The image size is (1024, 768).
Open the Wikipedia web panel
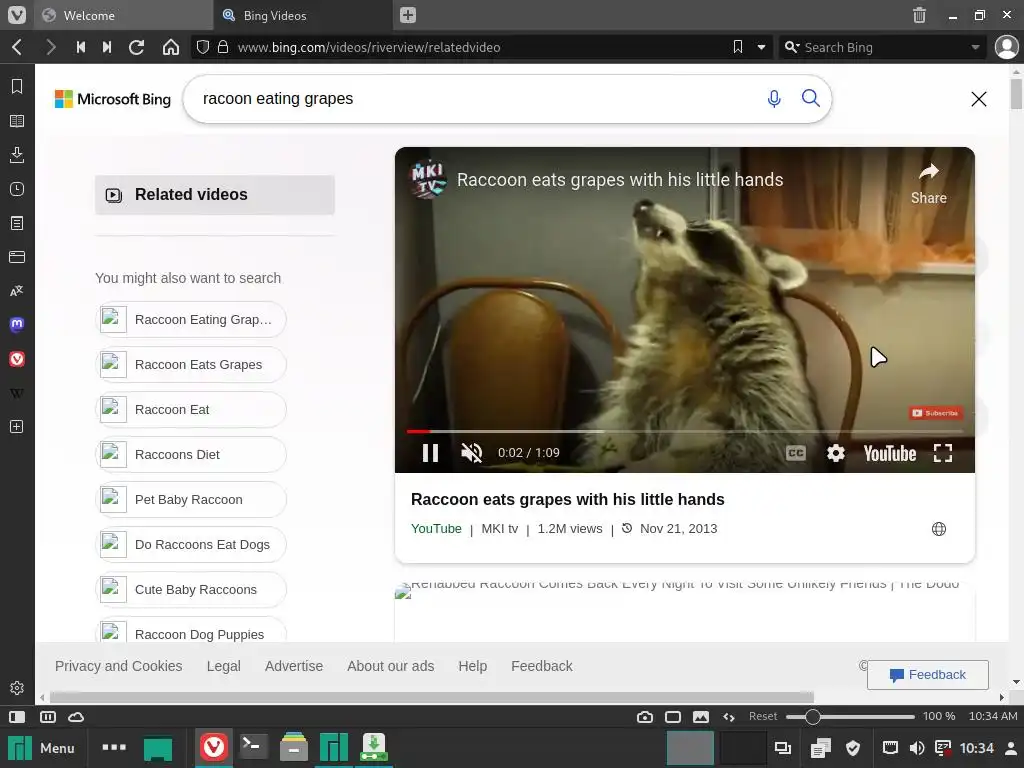click(17, 392)
